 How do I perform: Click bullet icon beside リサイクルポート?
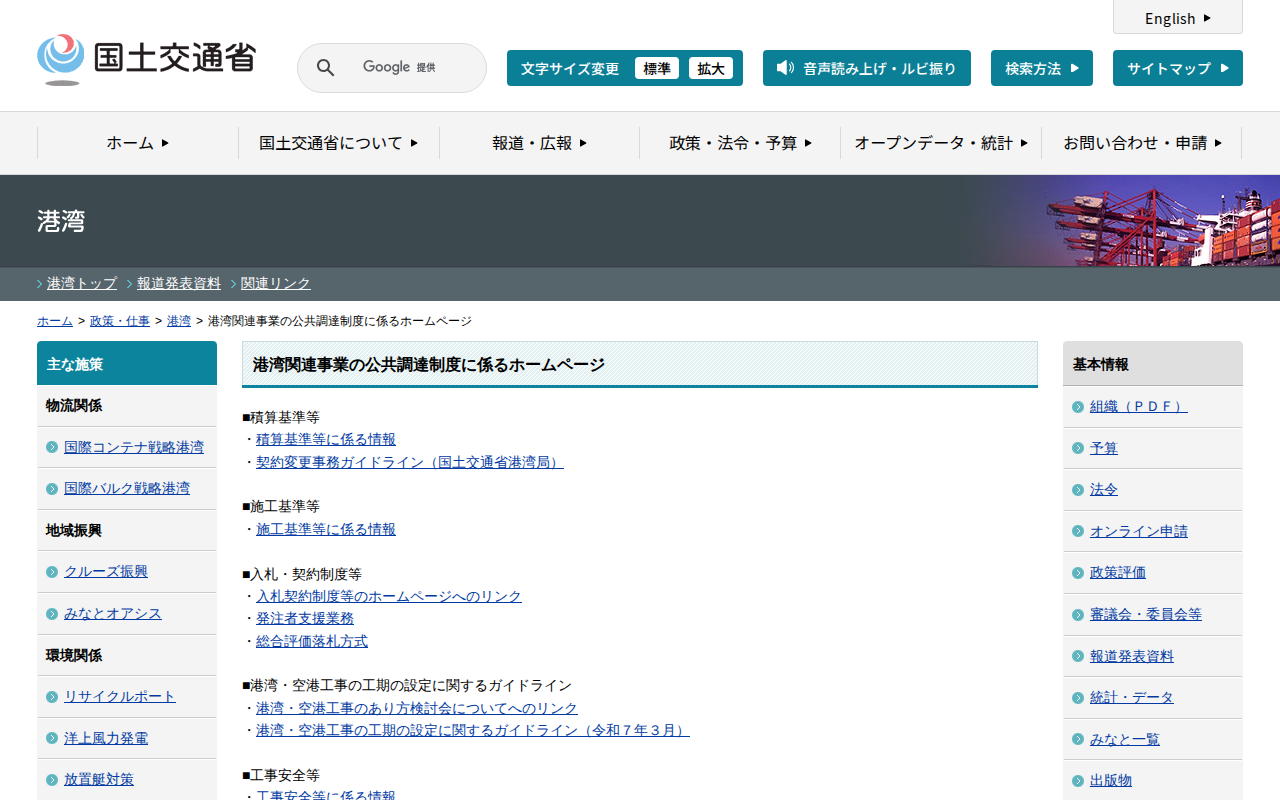pyautogui.click(x=52, y=697)
